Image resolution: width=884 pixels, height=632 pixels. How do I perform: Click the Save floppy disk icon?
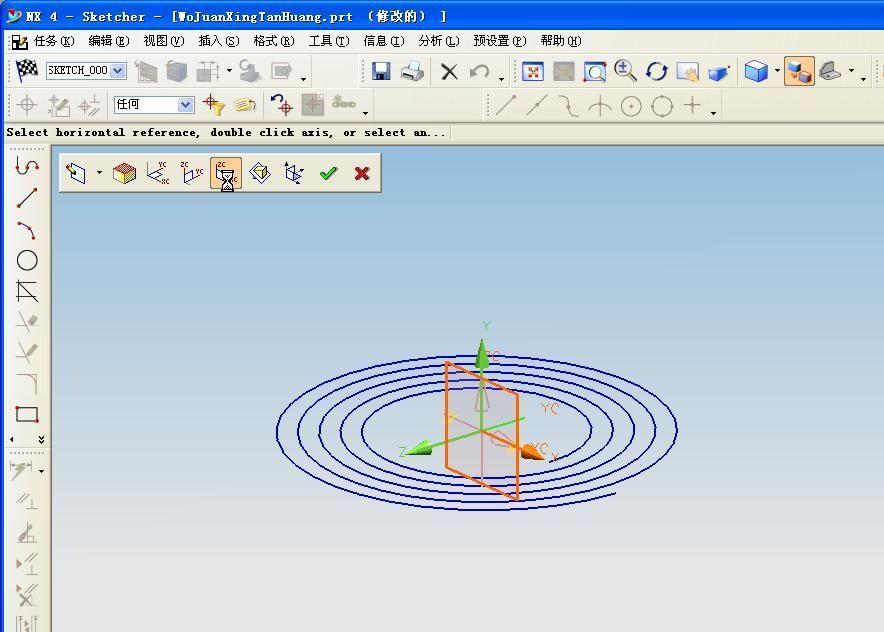coord(381,71)
